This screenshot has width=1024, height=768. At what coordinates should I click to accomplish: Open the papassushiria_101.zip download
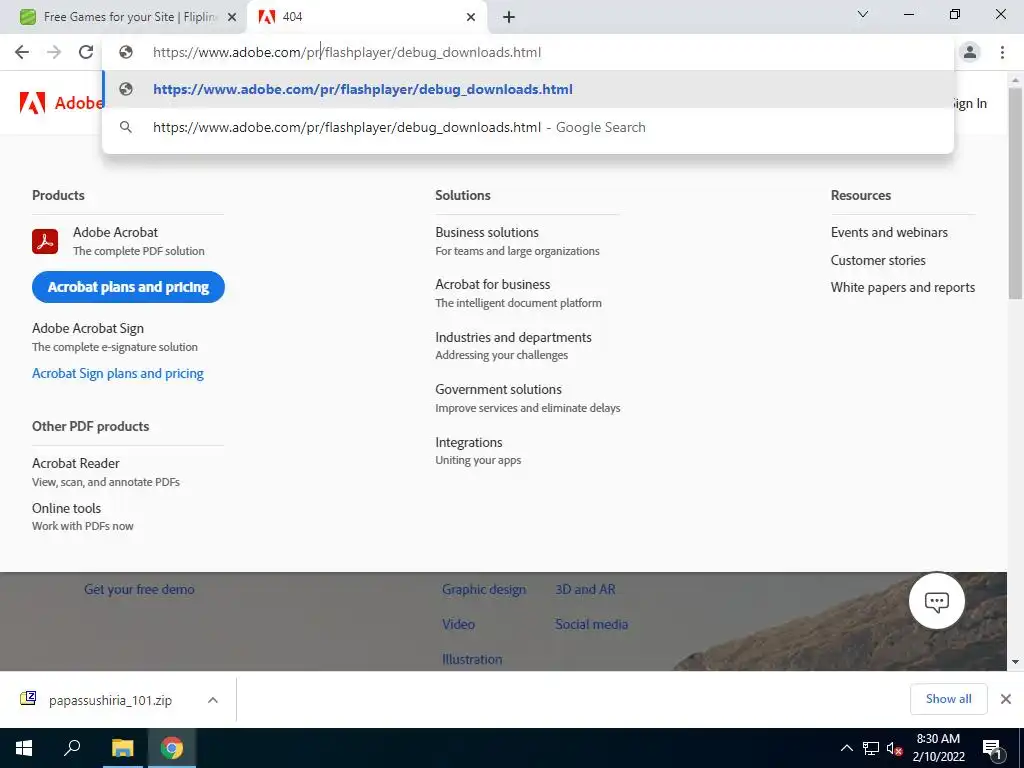[110, 700]
